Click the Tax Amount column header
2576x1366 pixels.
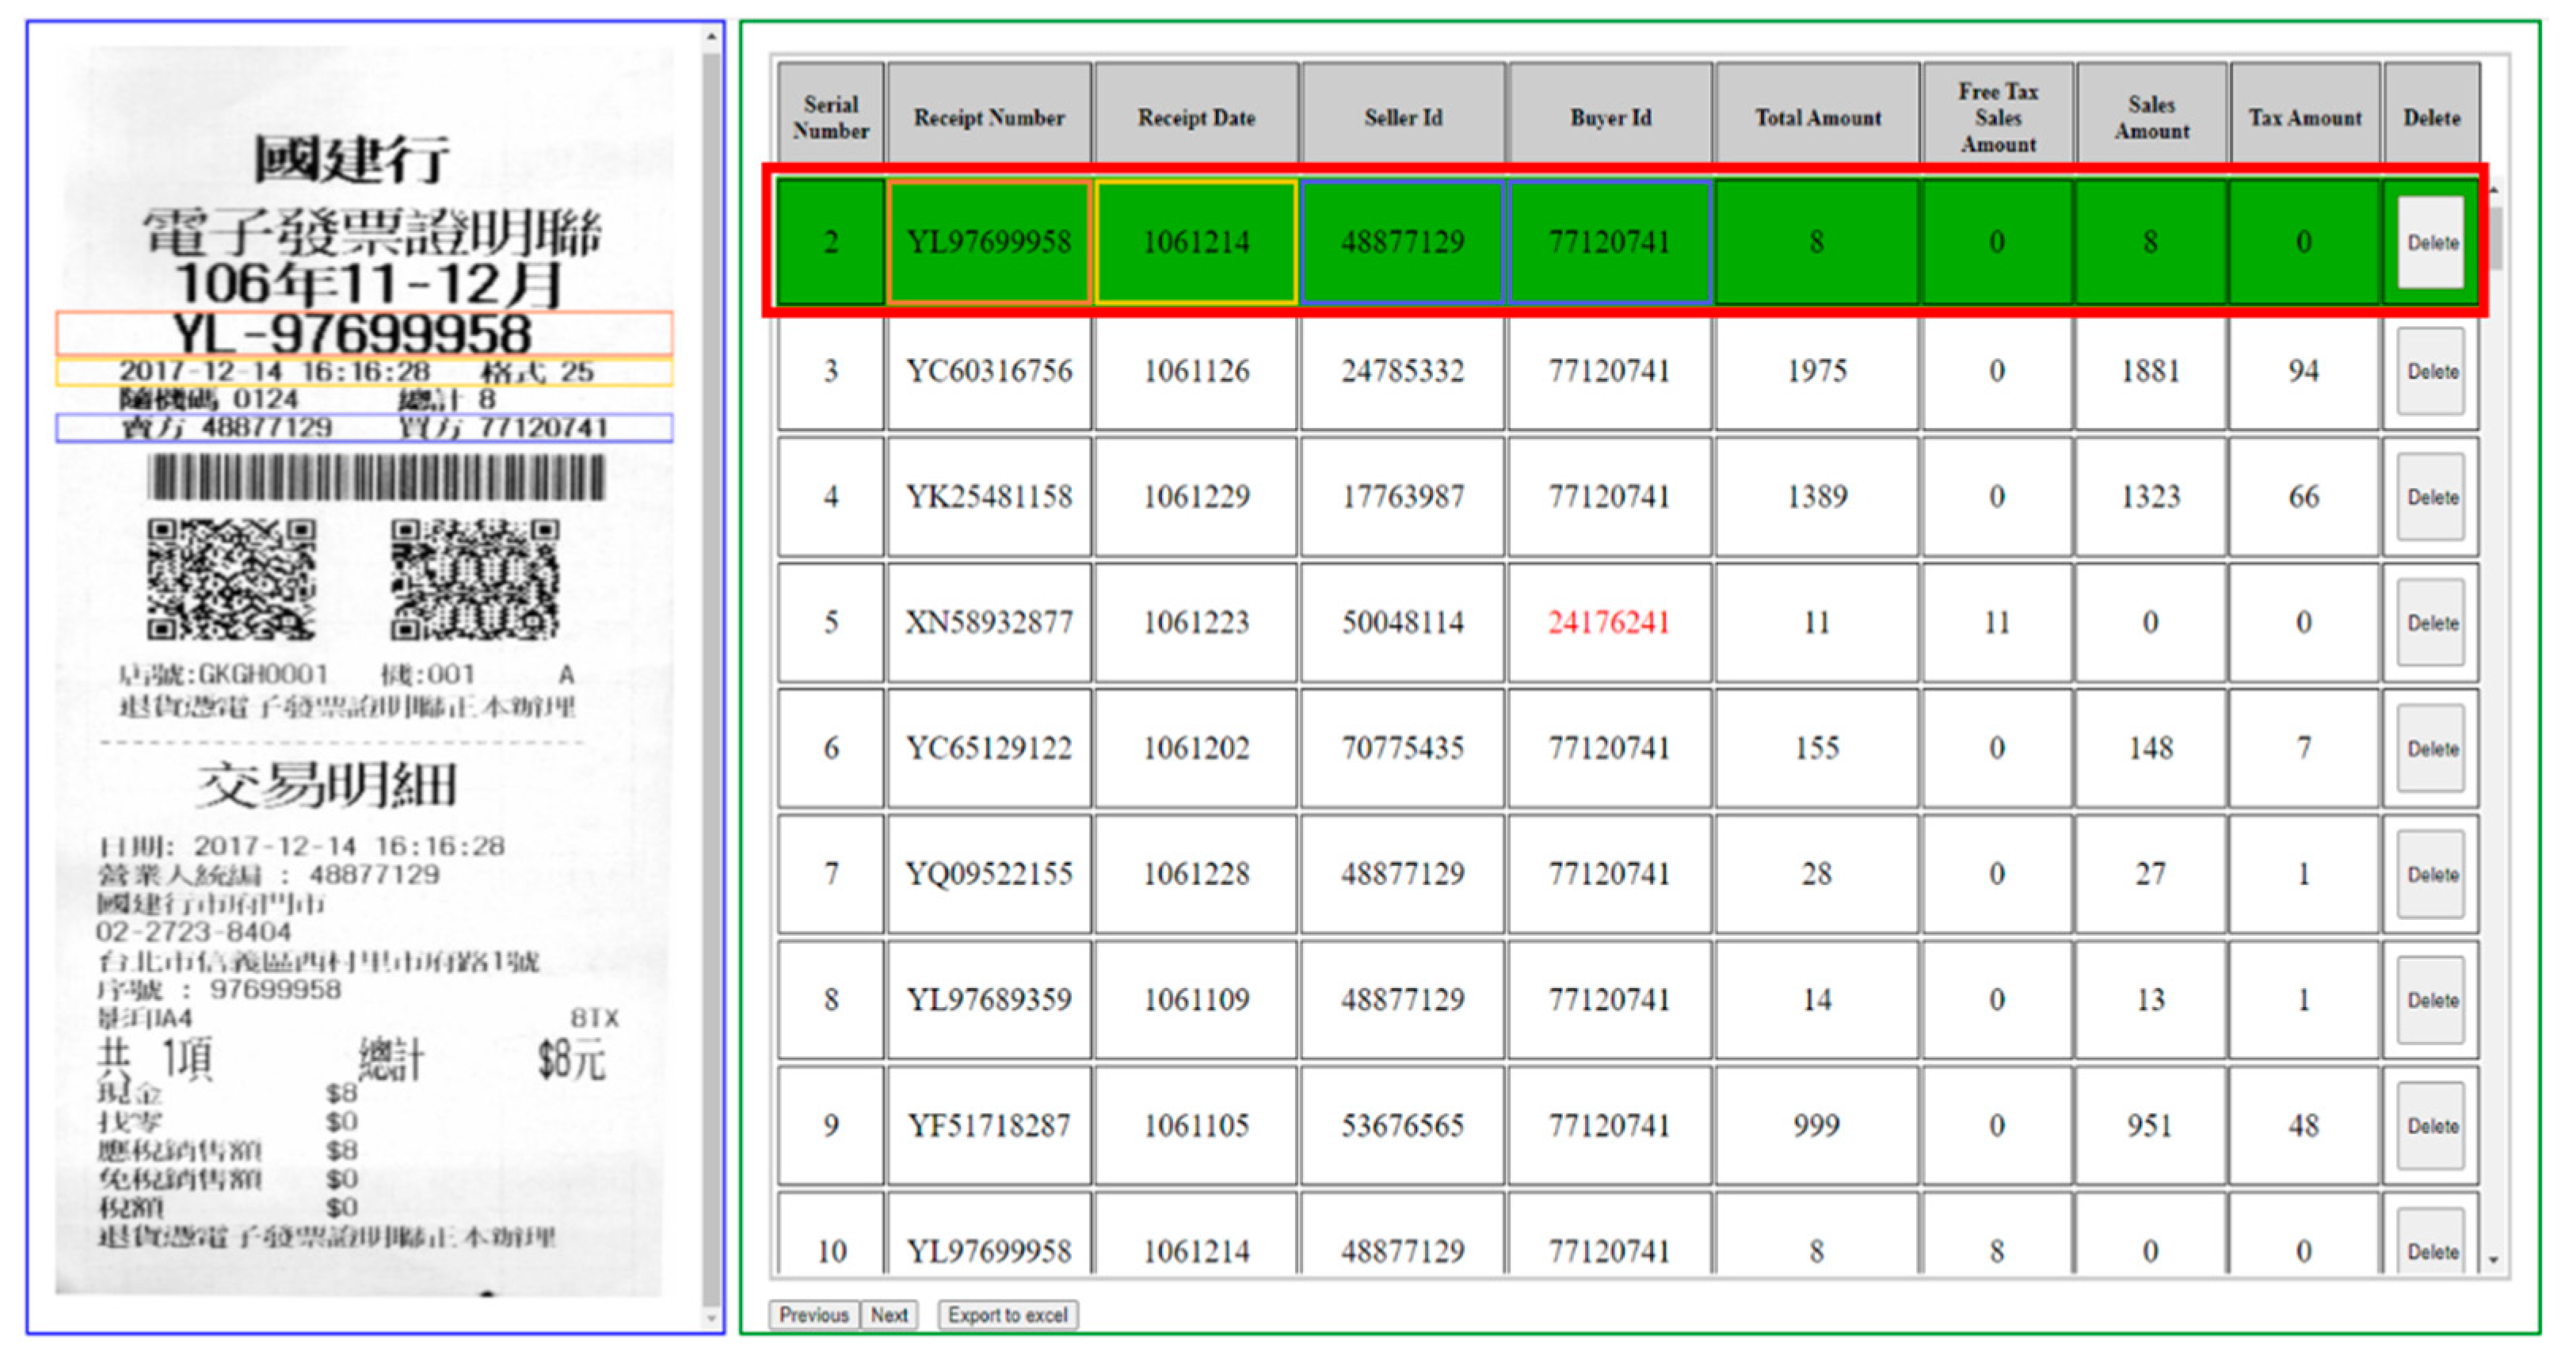2304,117
